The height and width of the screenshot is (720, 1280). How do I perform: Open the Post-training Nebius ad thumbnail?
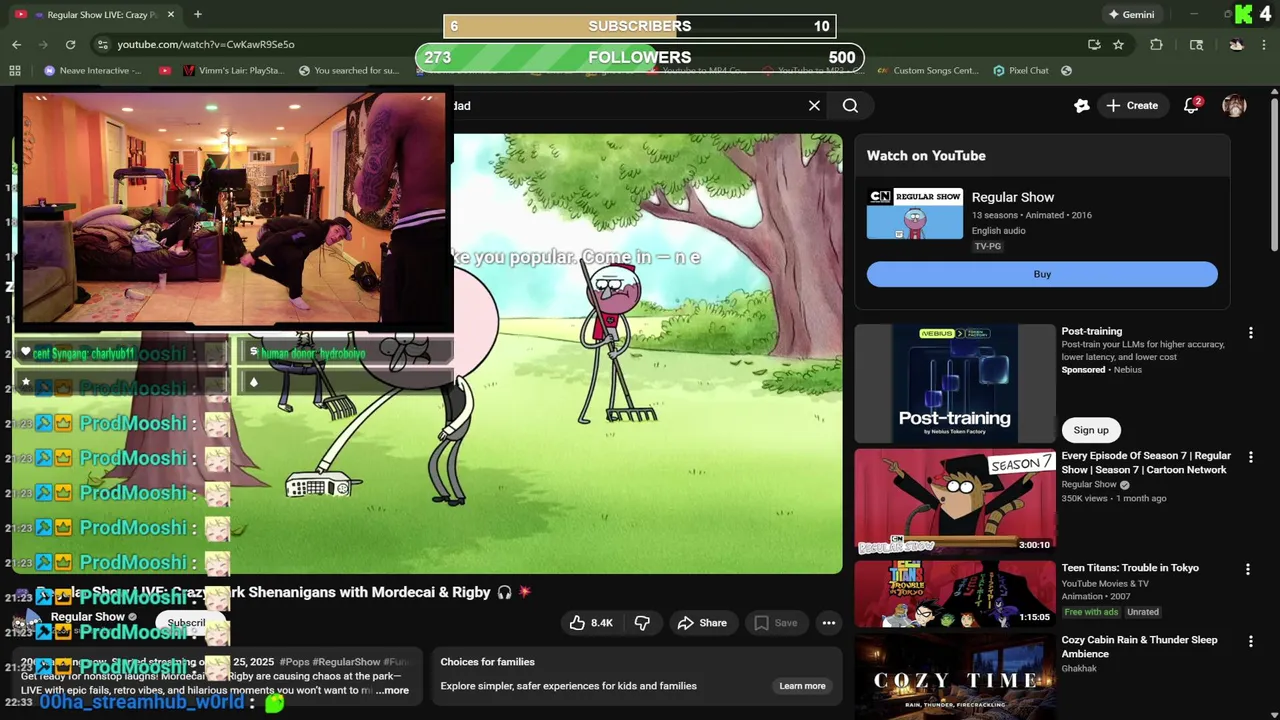click(955, 383)
